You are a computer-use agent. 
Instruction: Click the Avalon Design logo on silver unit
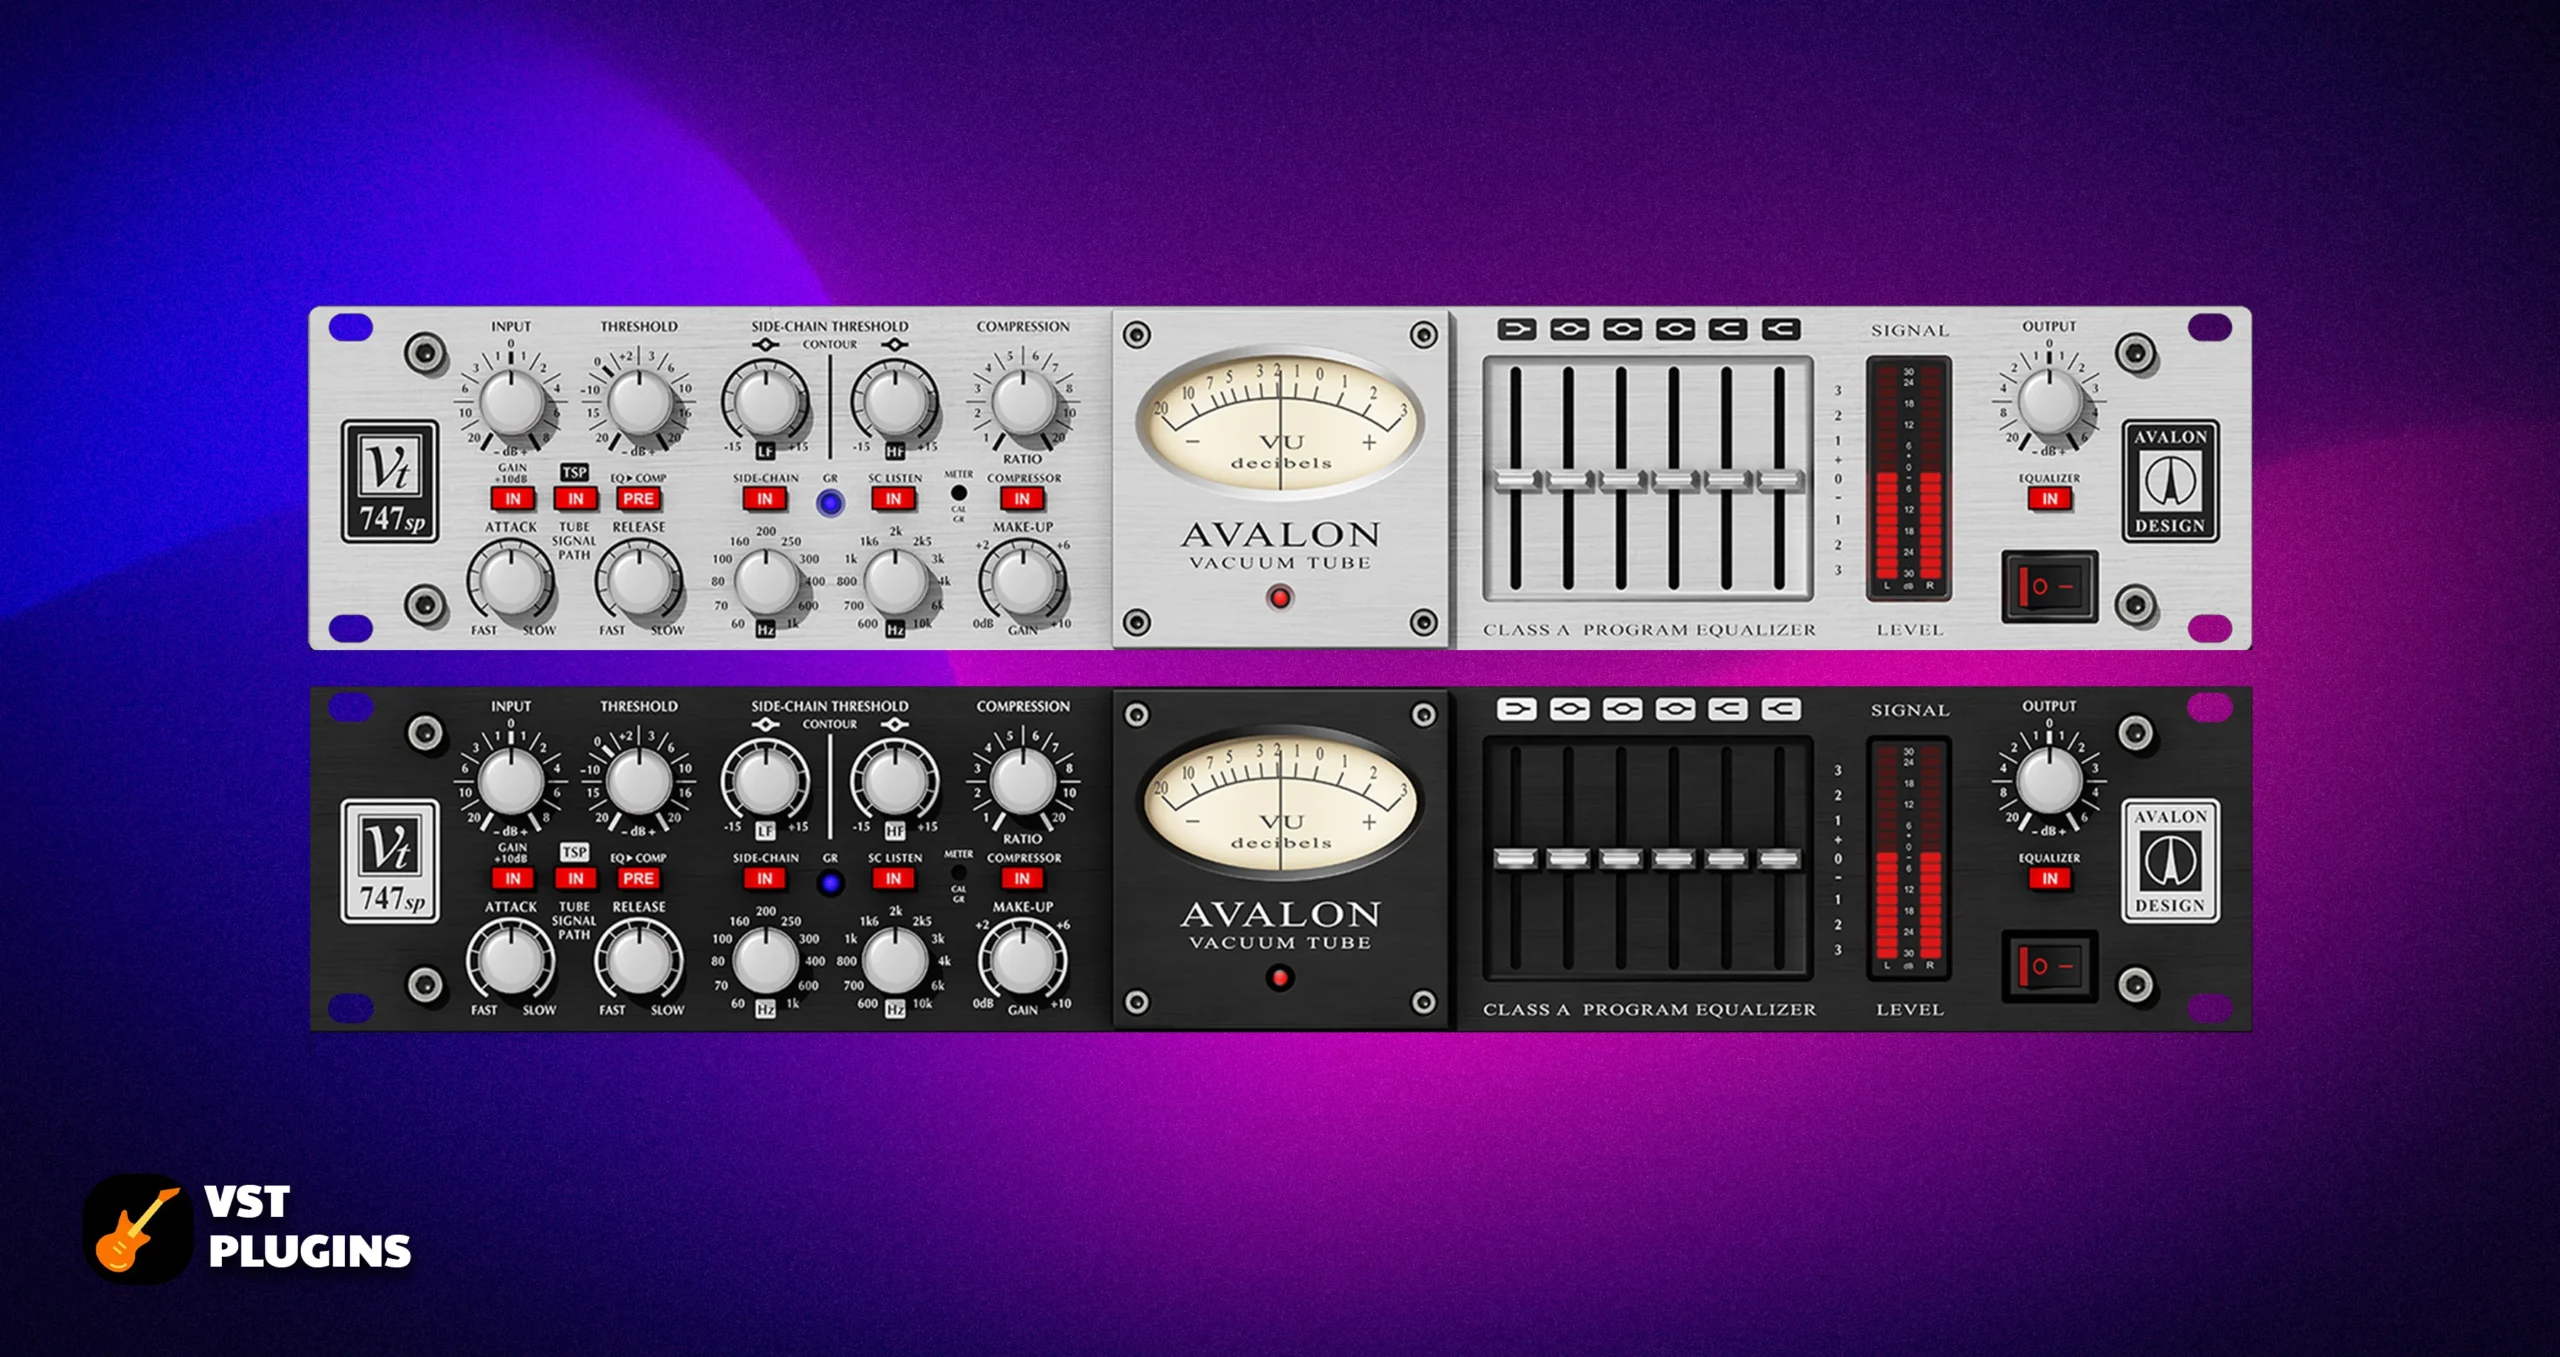2170,481
